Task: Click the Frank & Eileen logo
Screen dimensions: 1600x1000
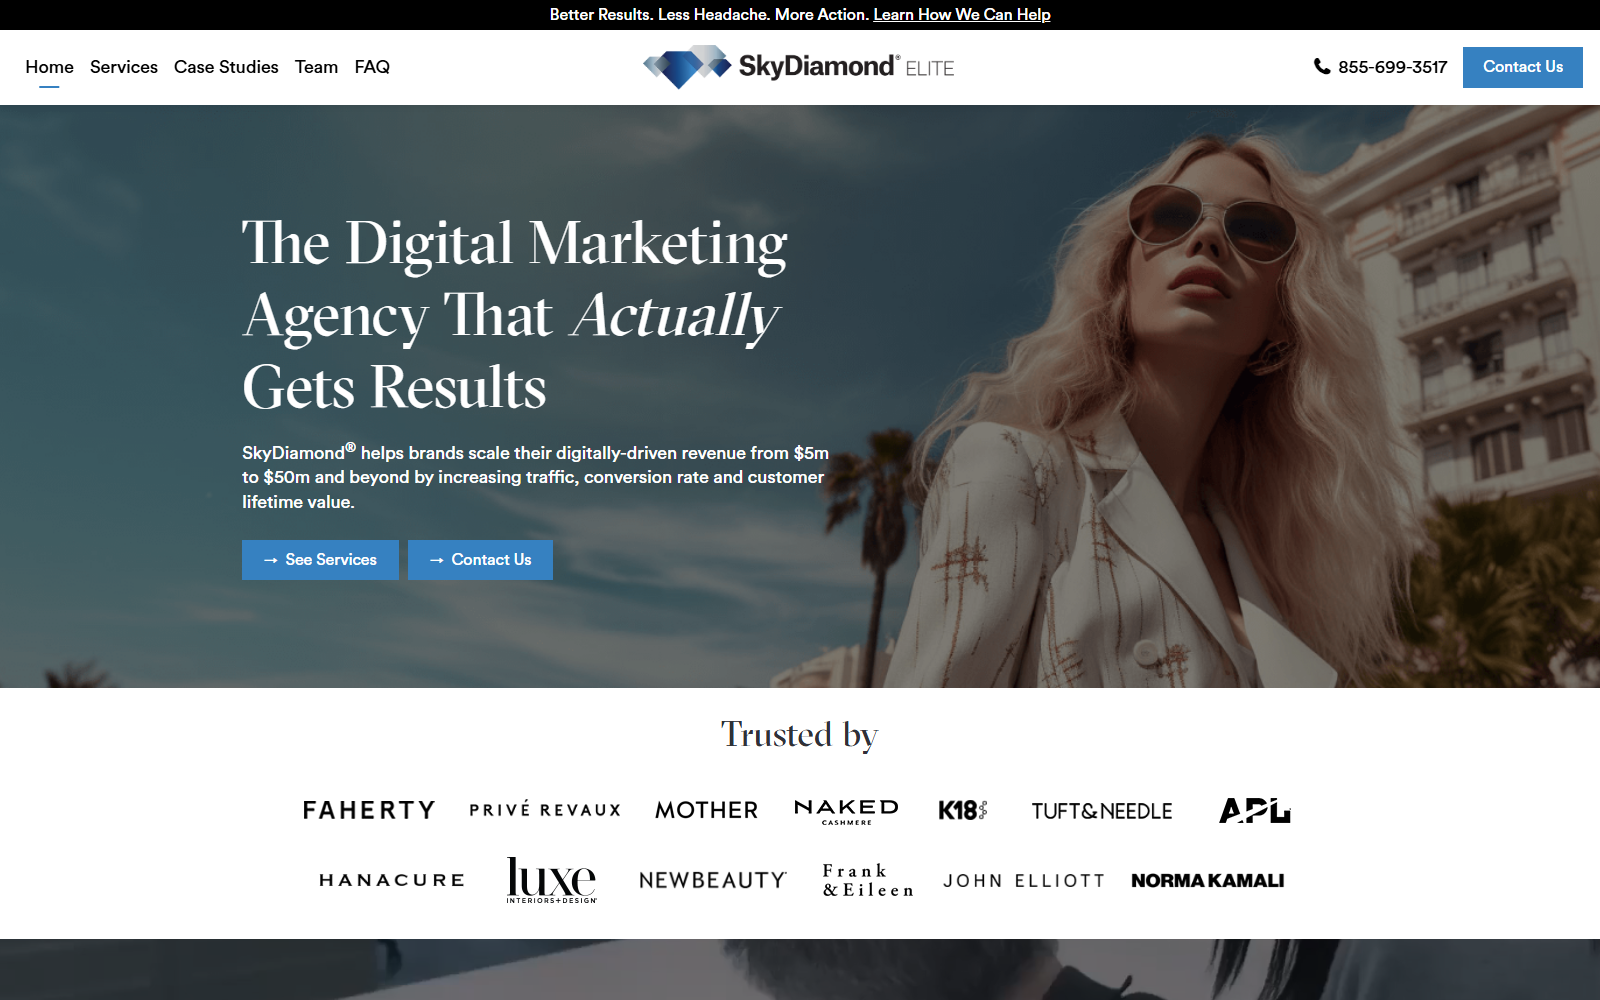Action: point(868,880)
